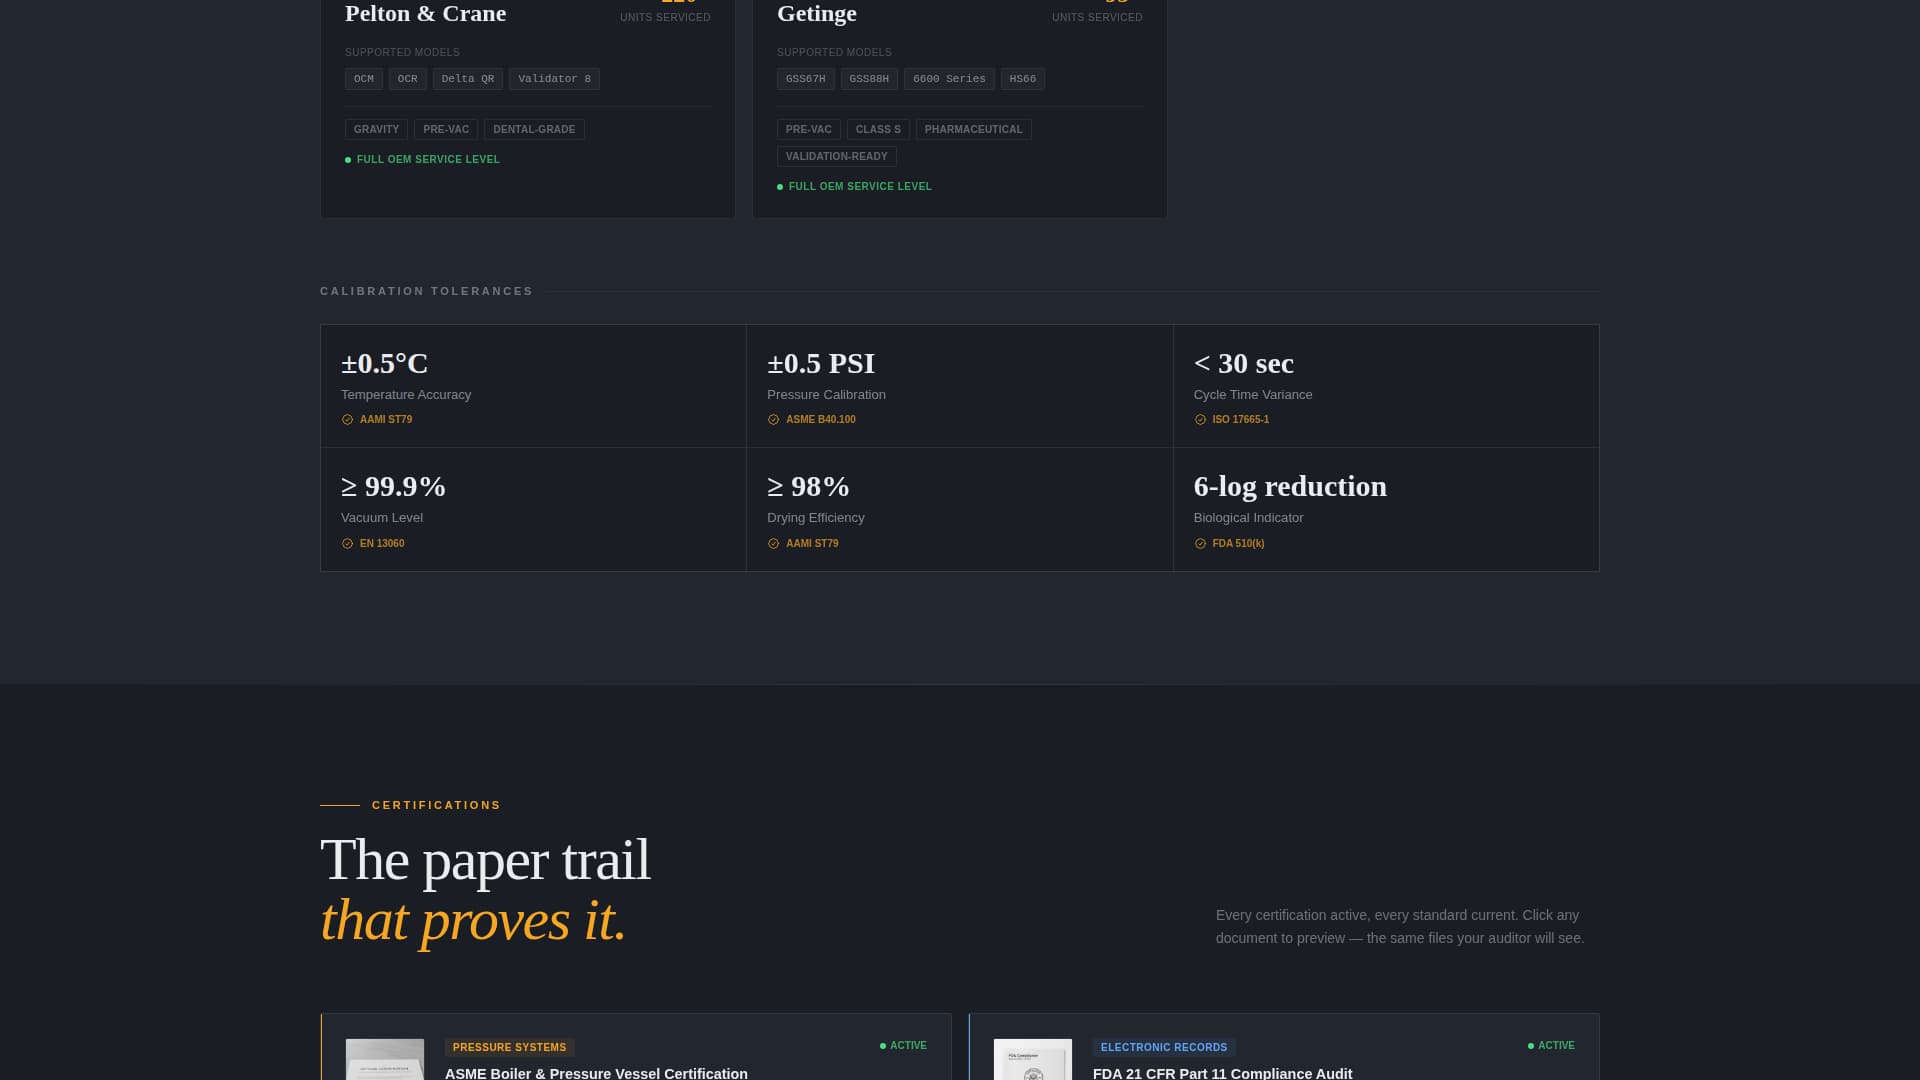This screenshot has width=1920, height=1080.
Task: Click the FDA 510(k) badge under Biological Indicator
Action: point(1231,543)
